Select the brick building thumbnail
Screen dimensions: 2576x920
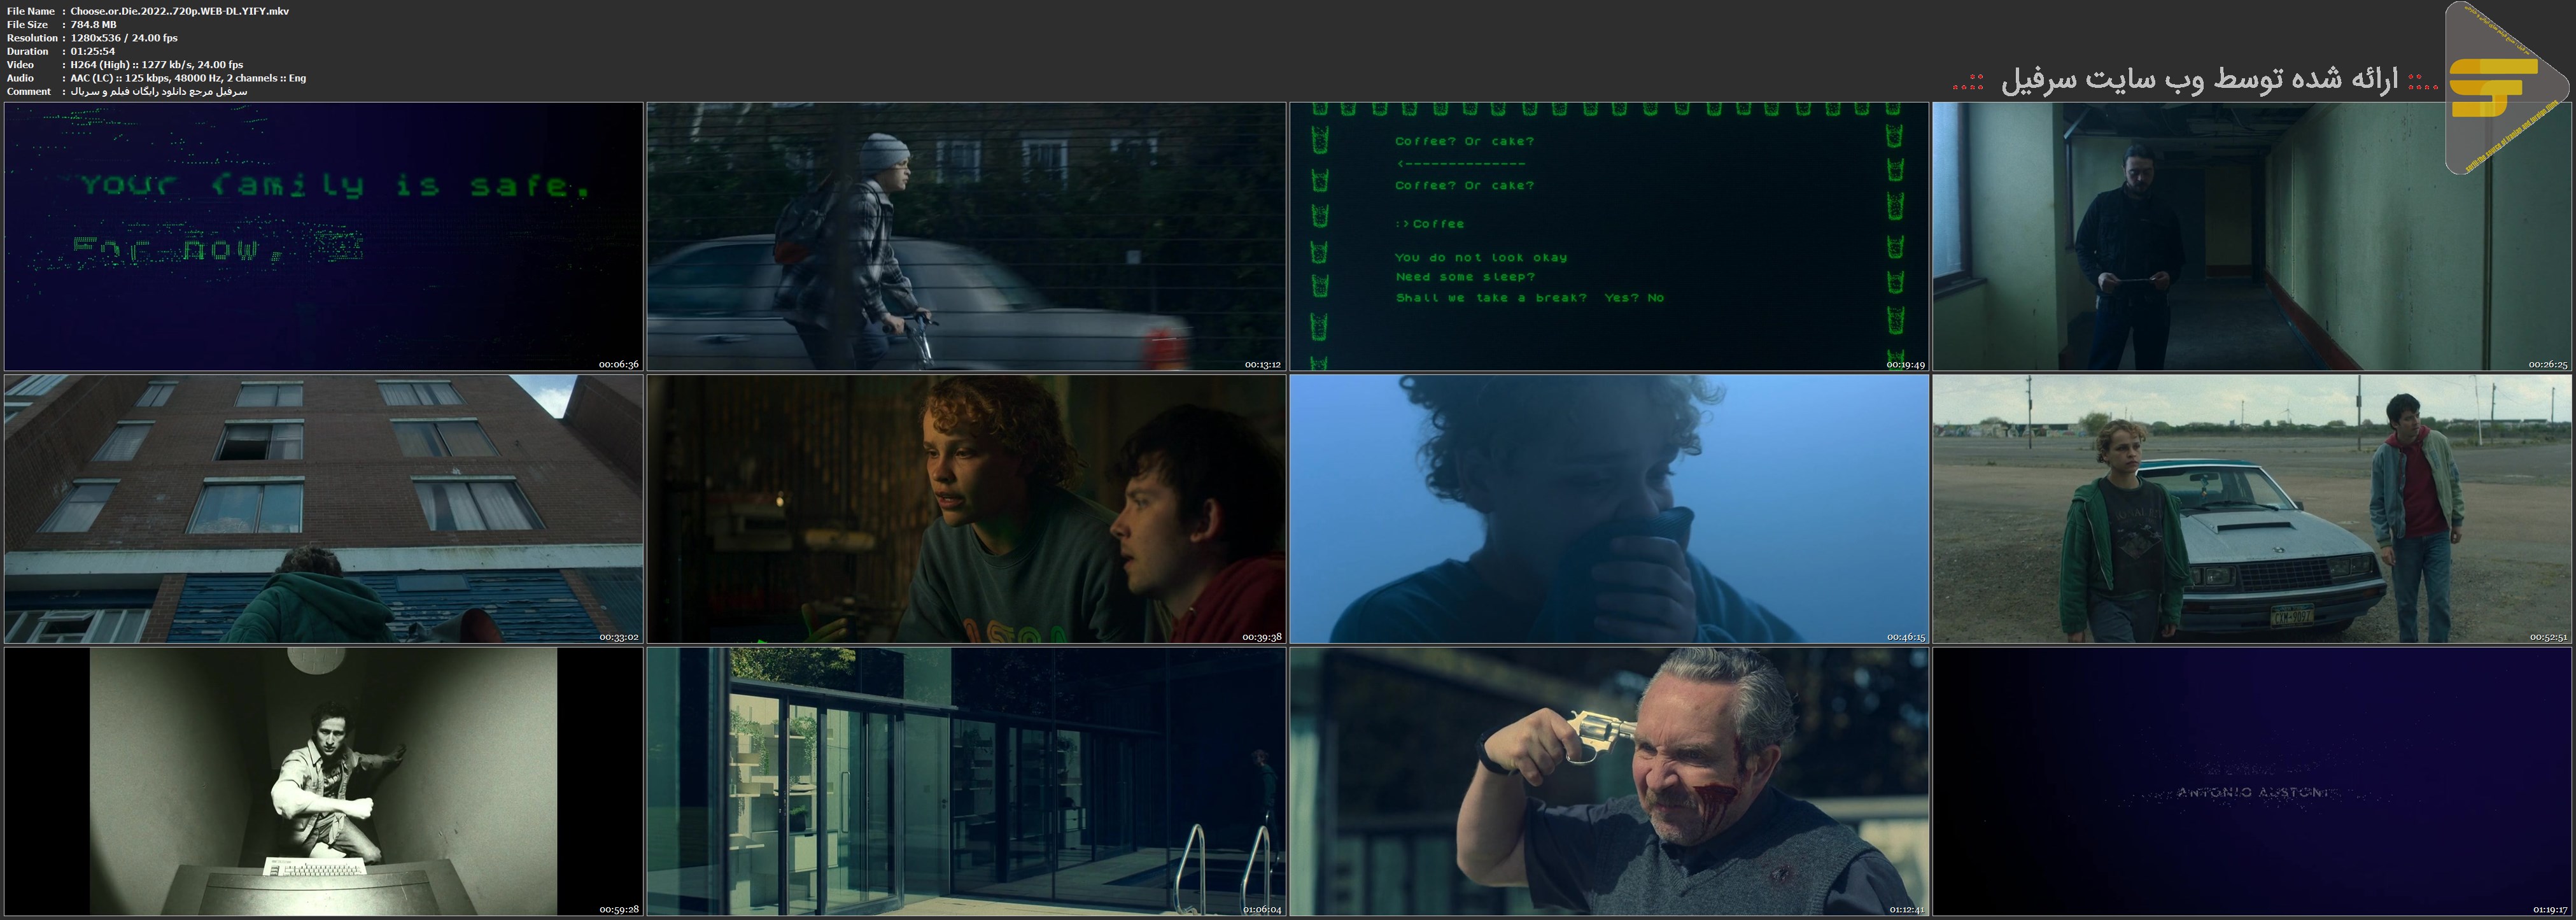click(x=323, y=509)
